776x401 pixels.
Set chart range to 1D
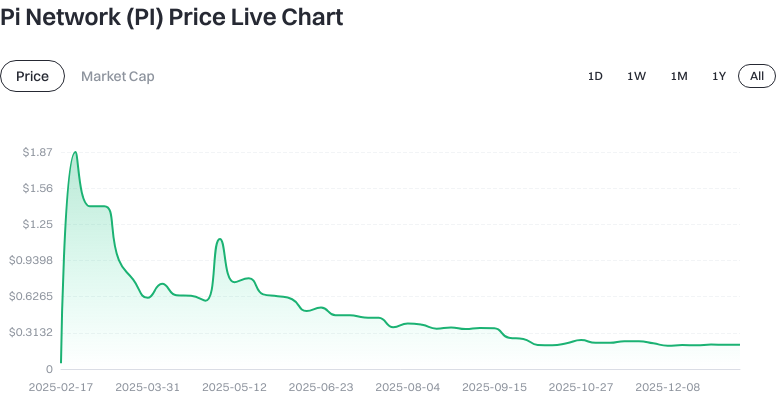(595, 76)
